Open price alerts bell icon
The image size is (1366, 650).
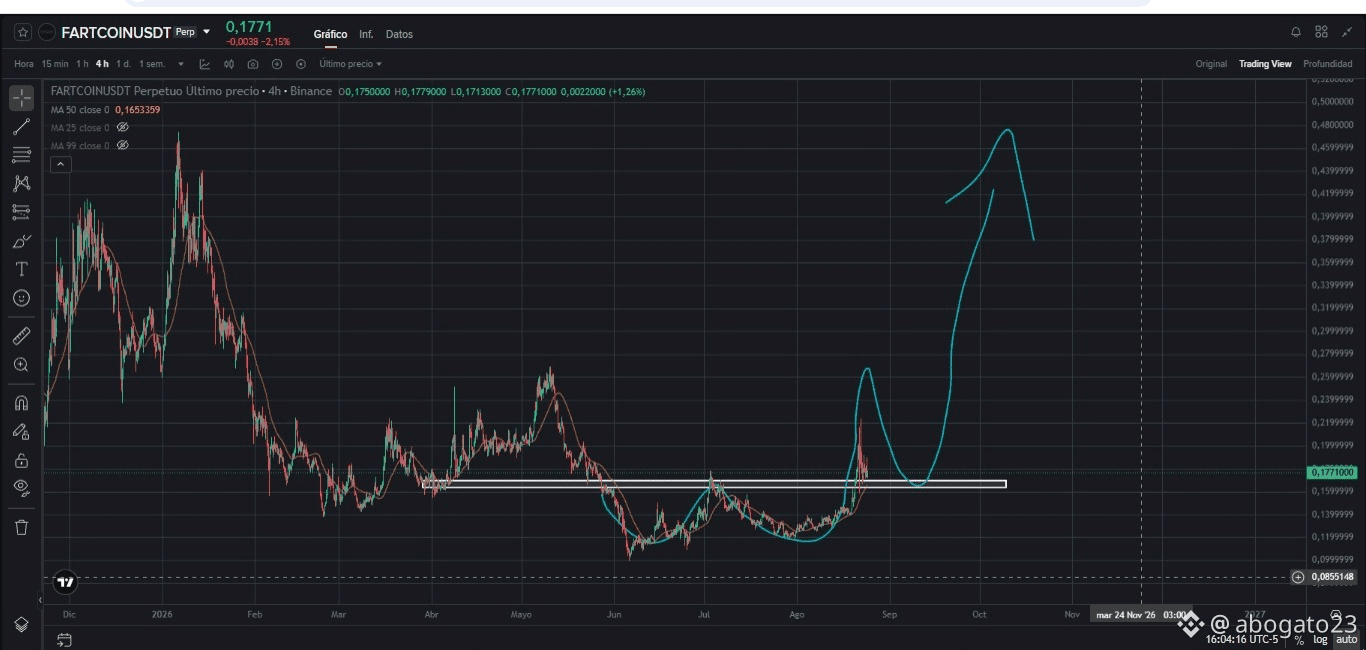pos(1296,32)
